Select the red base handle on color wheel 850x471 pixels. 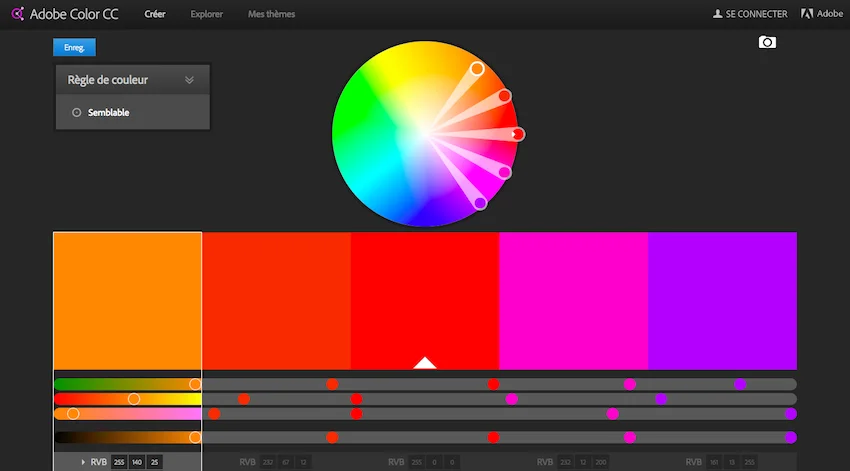coord(518,134)
